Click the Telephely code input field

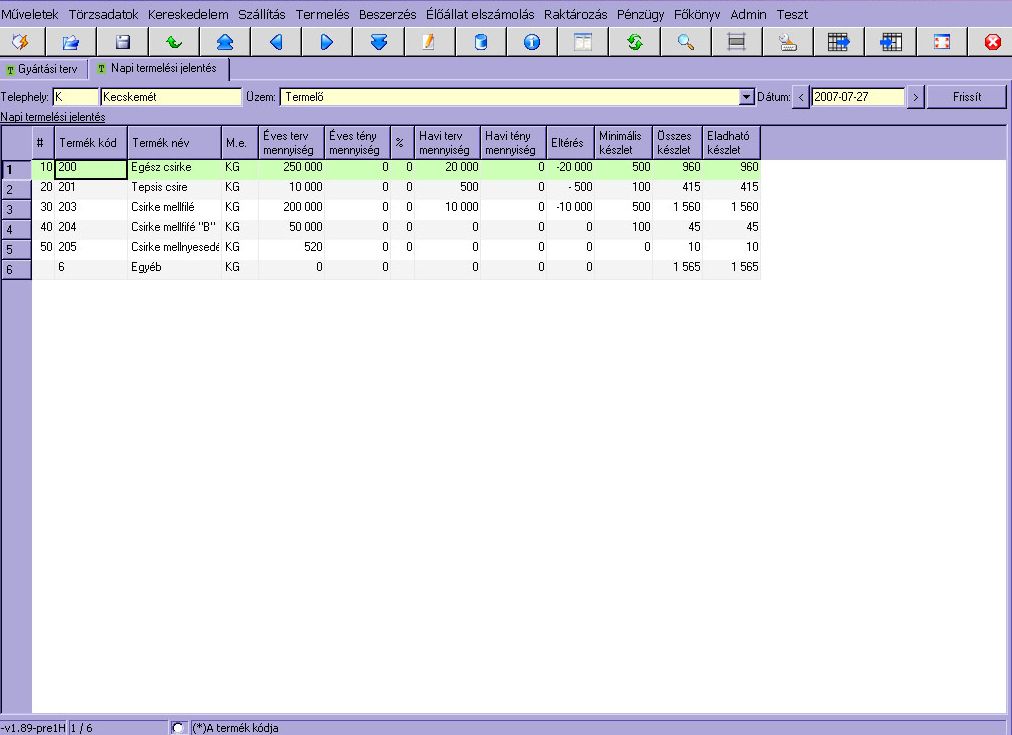75,97
